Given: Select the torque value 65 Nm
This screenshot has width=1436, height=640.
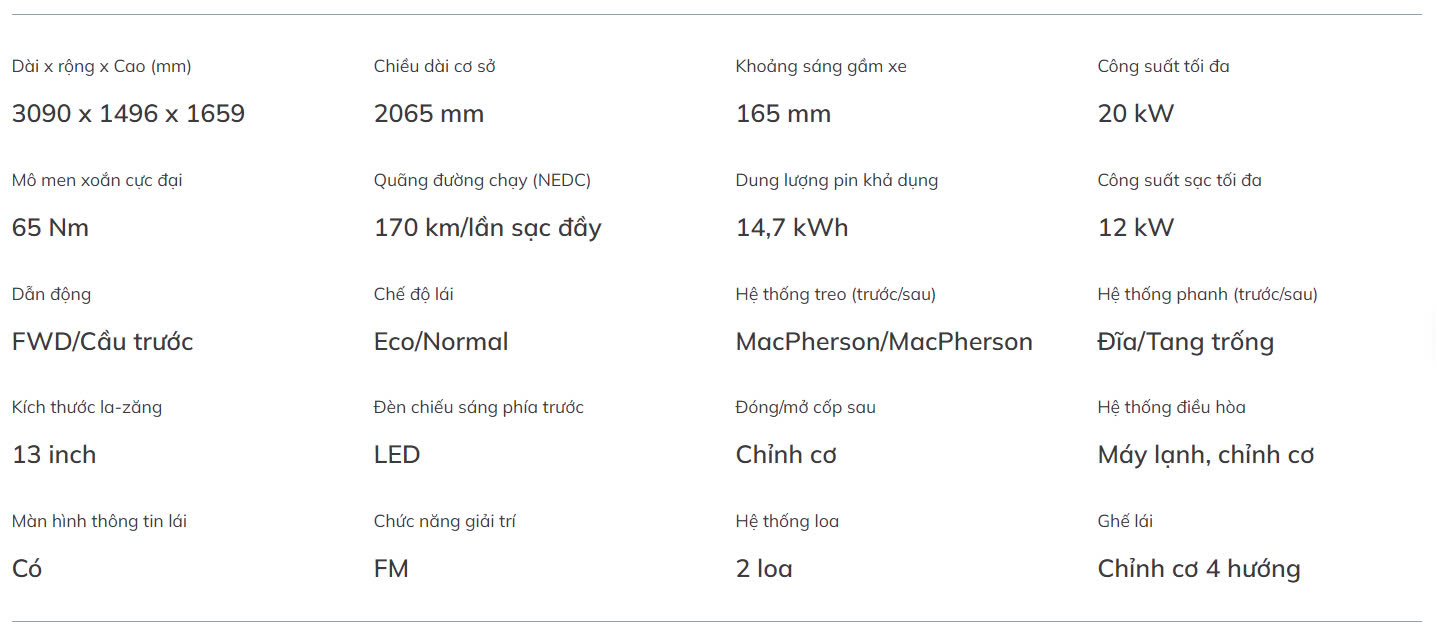Looking at the screenshot, I should click(x=50, y=228).
